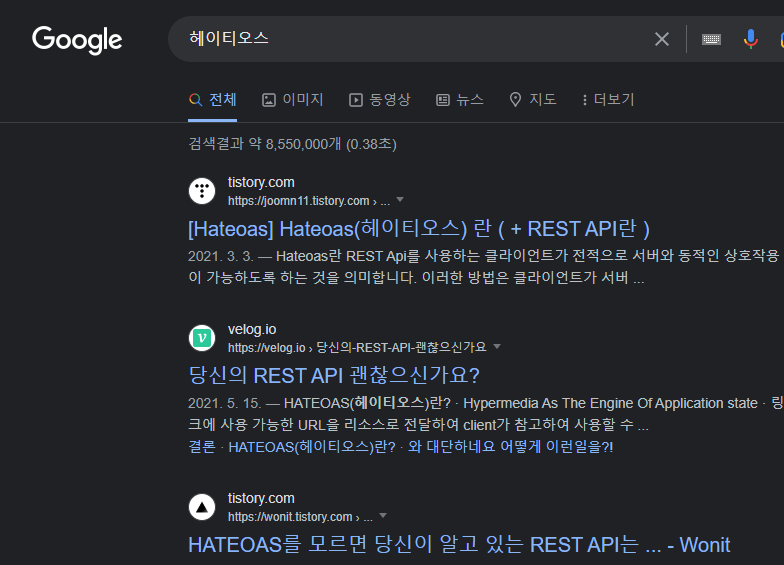This screenshot has width=784, height=565.
Task: Open the HATEOAS(헤이티오스)란? sitelink
Action: pyautogui.click(x=312, y=446)
